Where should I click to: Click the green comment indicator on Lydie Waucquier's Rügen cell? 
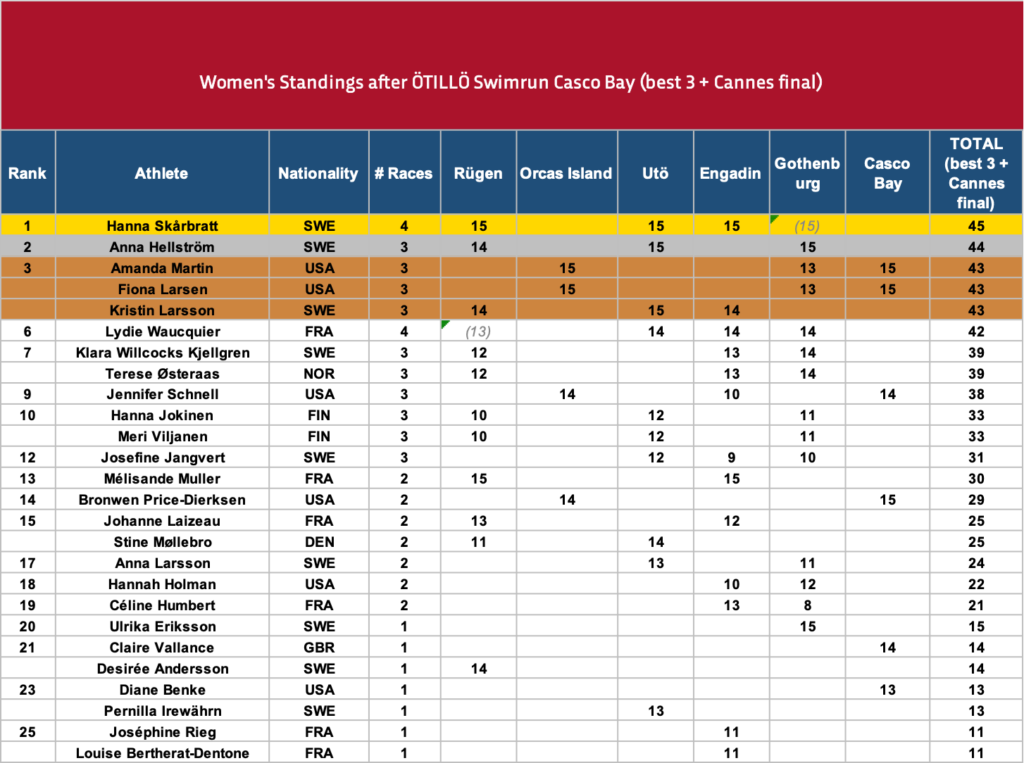coord(445,324)
